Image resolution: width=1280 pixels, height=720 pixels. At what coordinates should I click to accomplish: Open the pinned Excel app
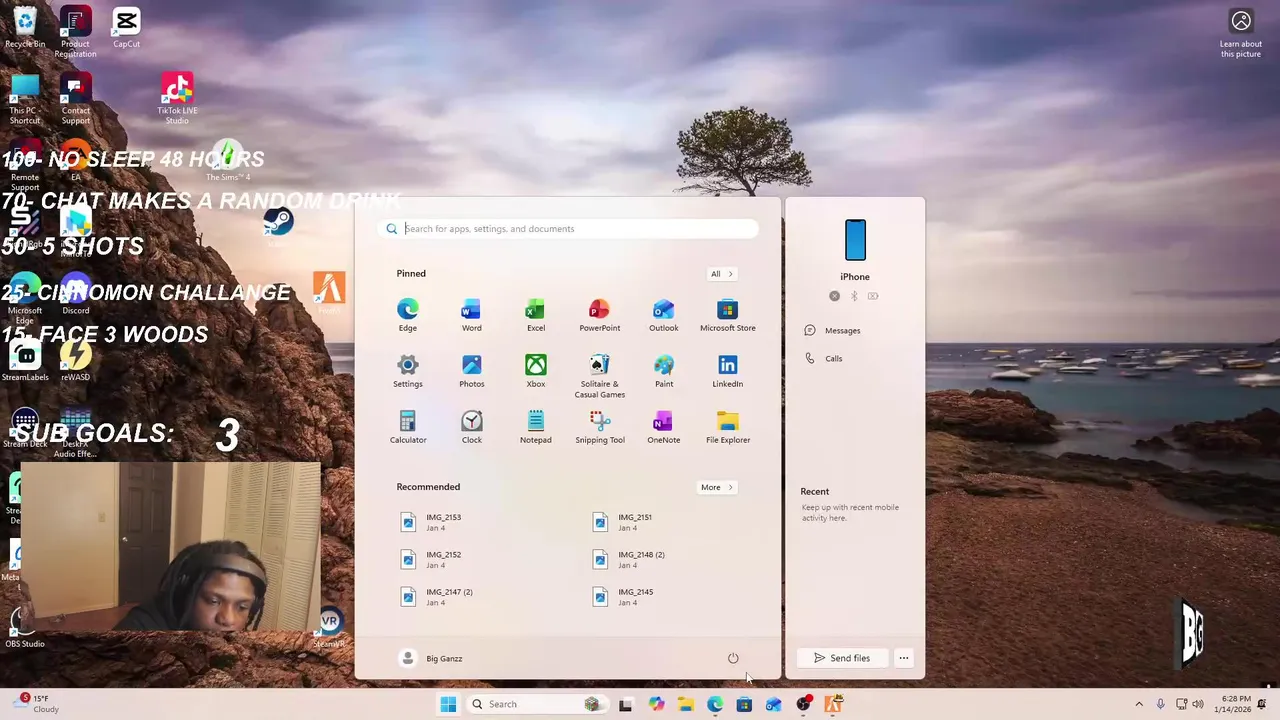coord(536,315)
